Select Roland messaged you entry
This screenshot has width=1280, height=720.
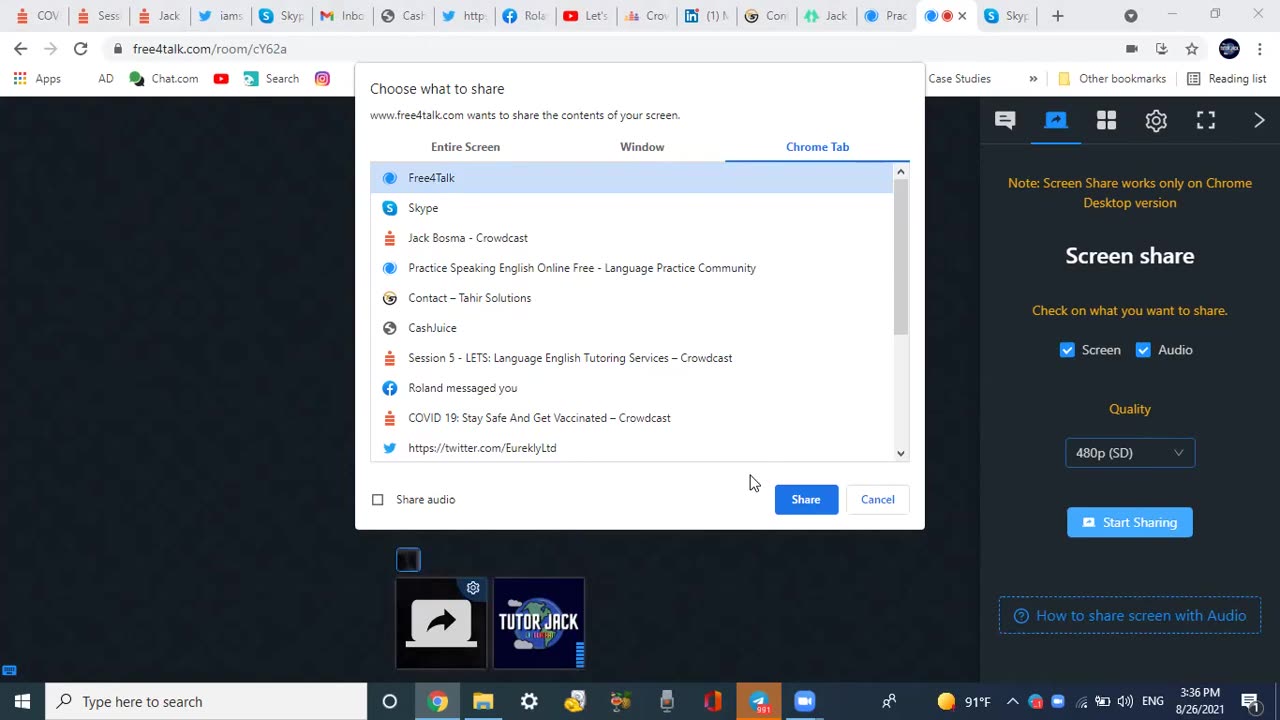click(x=631, y=388)
